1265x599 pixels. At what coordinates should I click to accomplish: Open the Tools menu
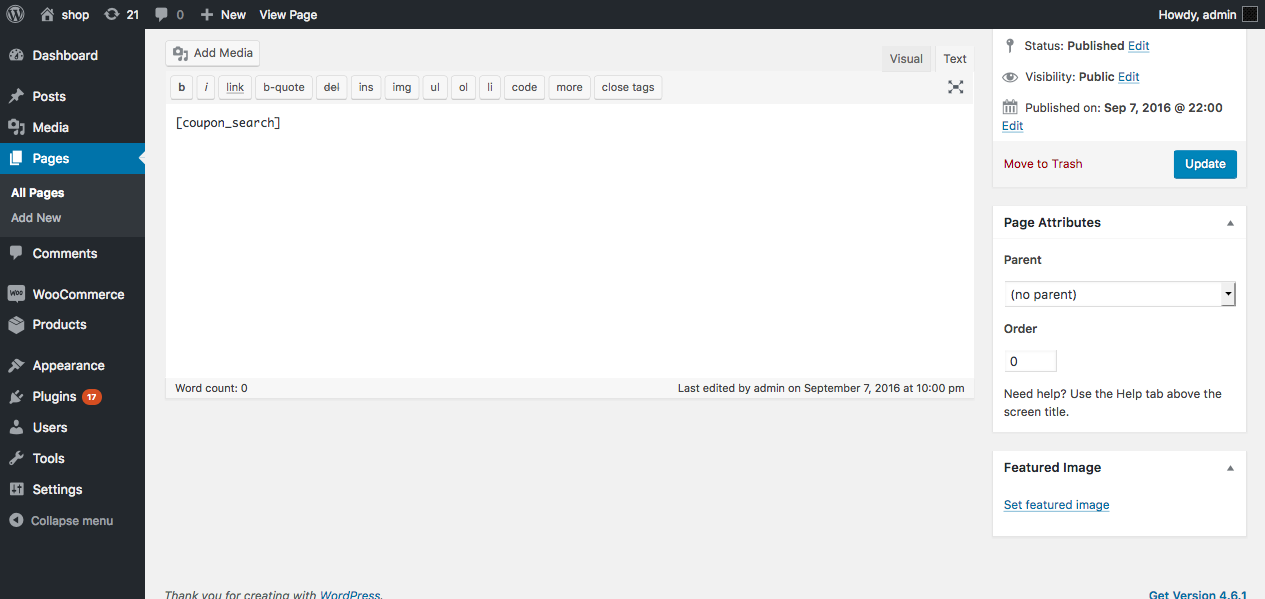72,458
